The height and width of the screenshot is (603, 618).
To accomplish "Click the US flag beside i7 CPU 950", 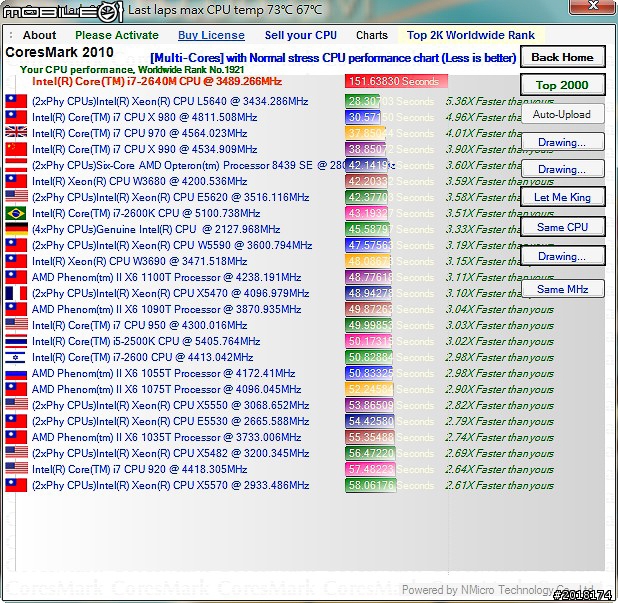I will (x=16, y=325).
